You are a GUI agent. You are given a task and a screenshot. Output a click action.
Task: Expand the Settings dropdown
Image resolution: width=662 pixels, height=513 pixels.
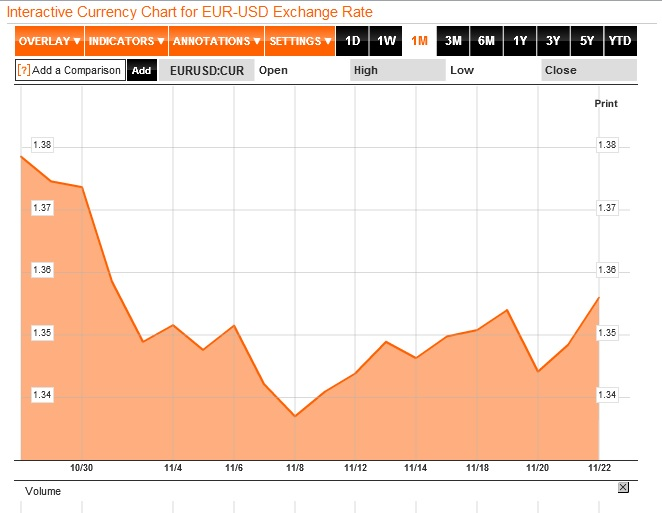(300, 41)
